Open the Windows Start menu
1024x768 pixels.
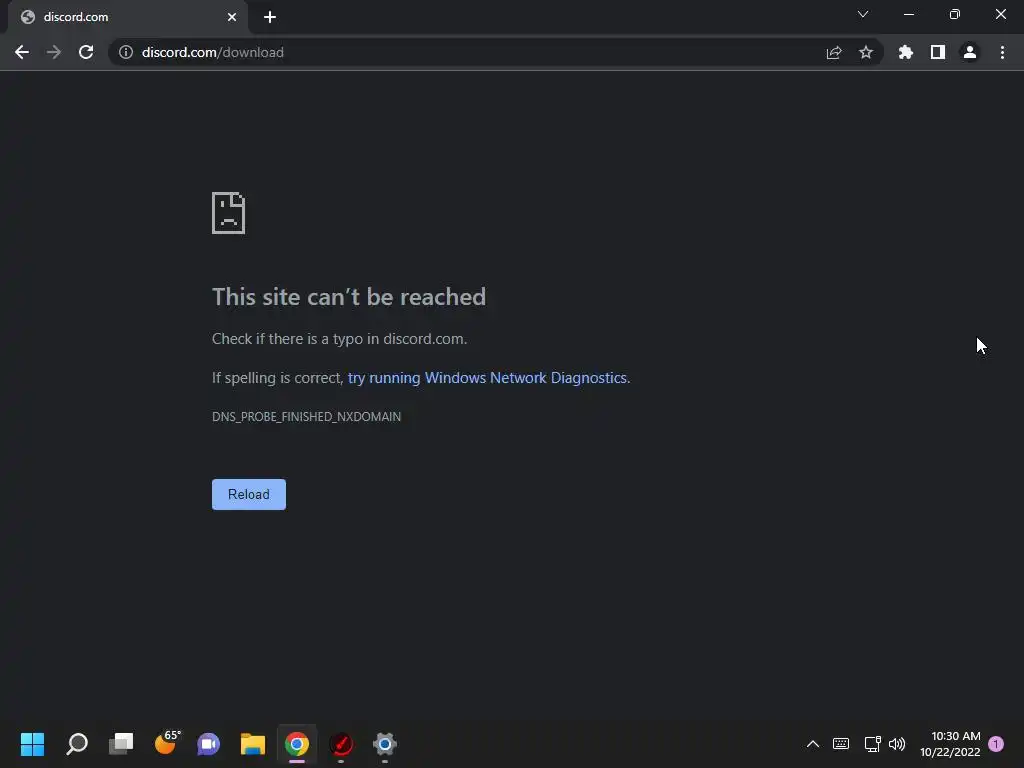click(x=32, y=744)
